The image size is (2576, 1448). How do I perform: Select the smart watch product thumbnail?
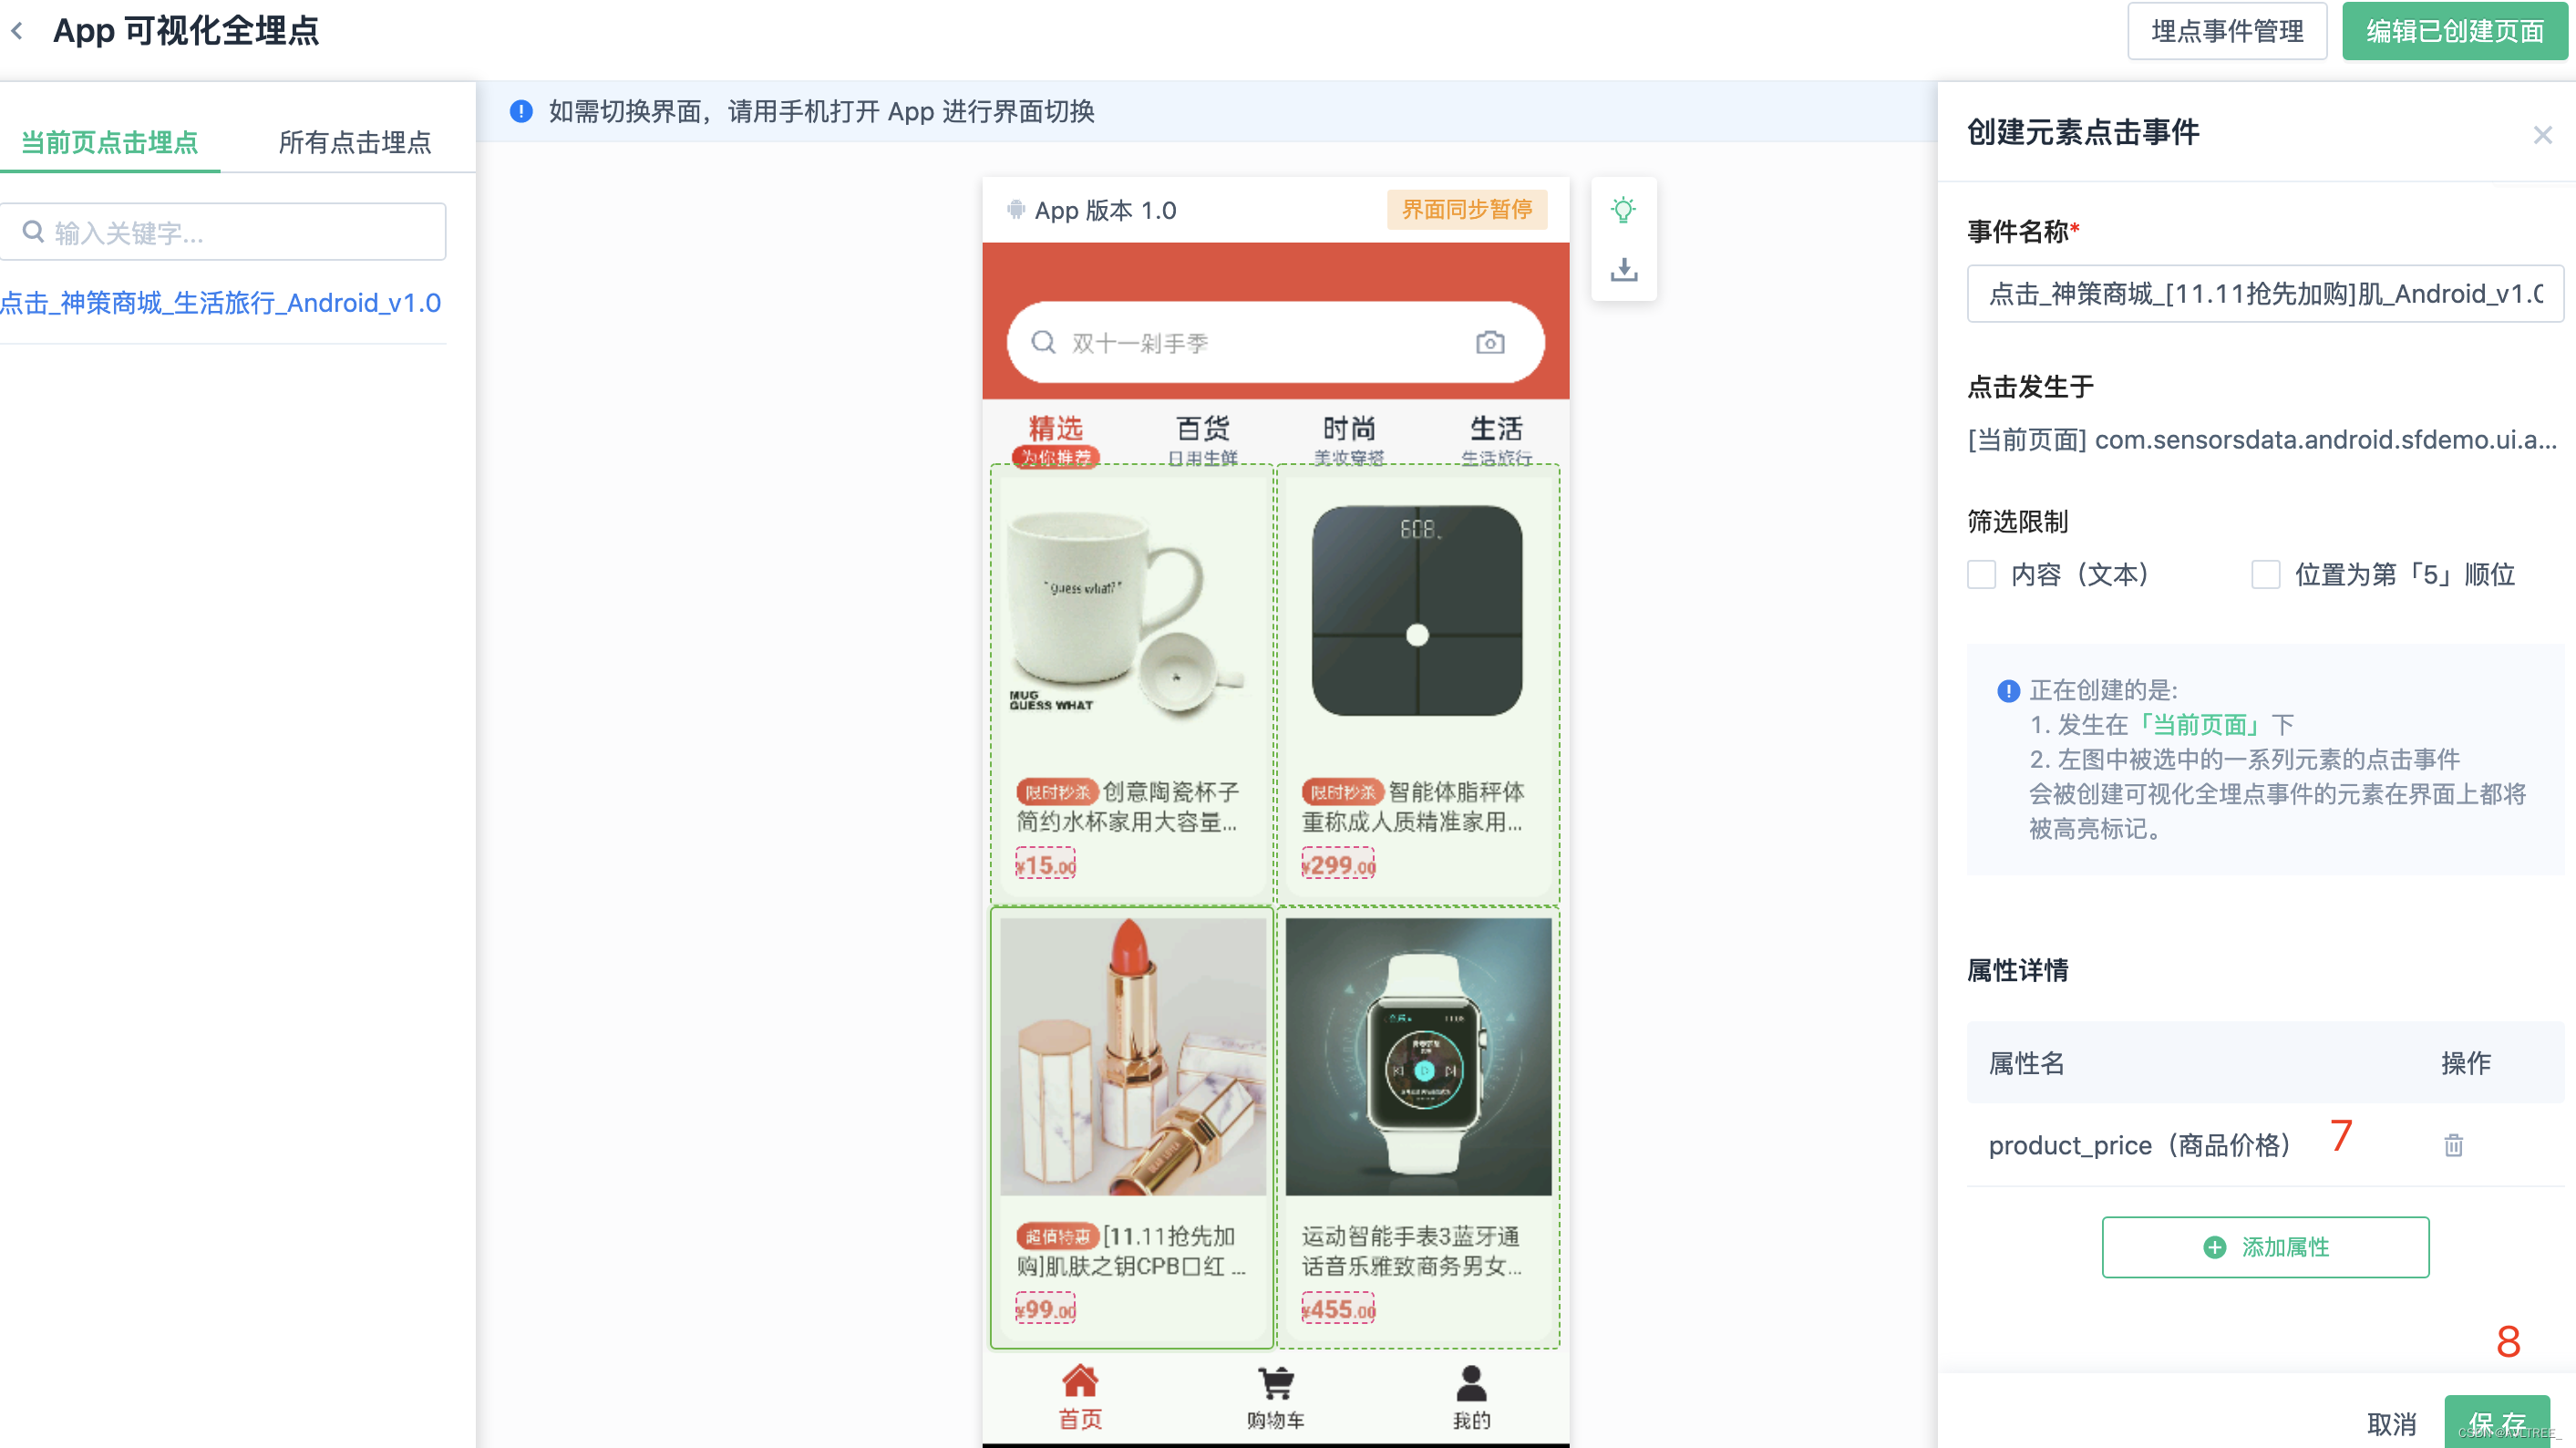coord(1417,1057)
